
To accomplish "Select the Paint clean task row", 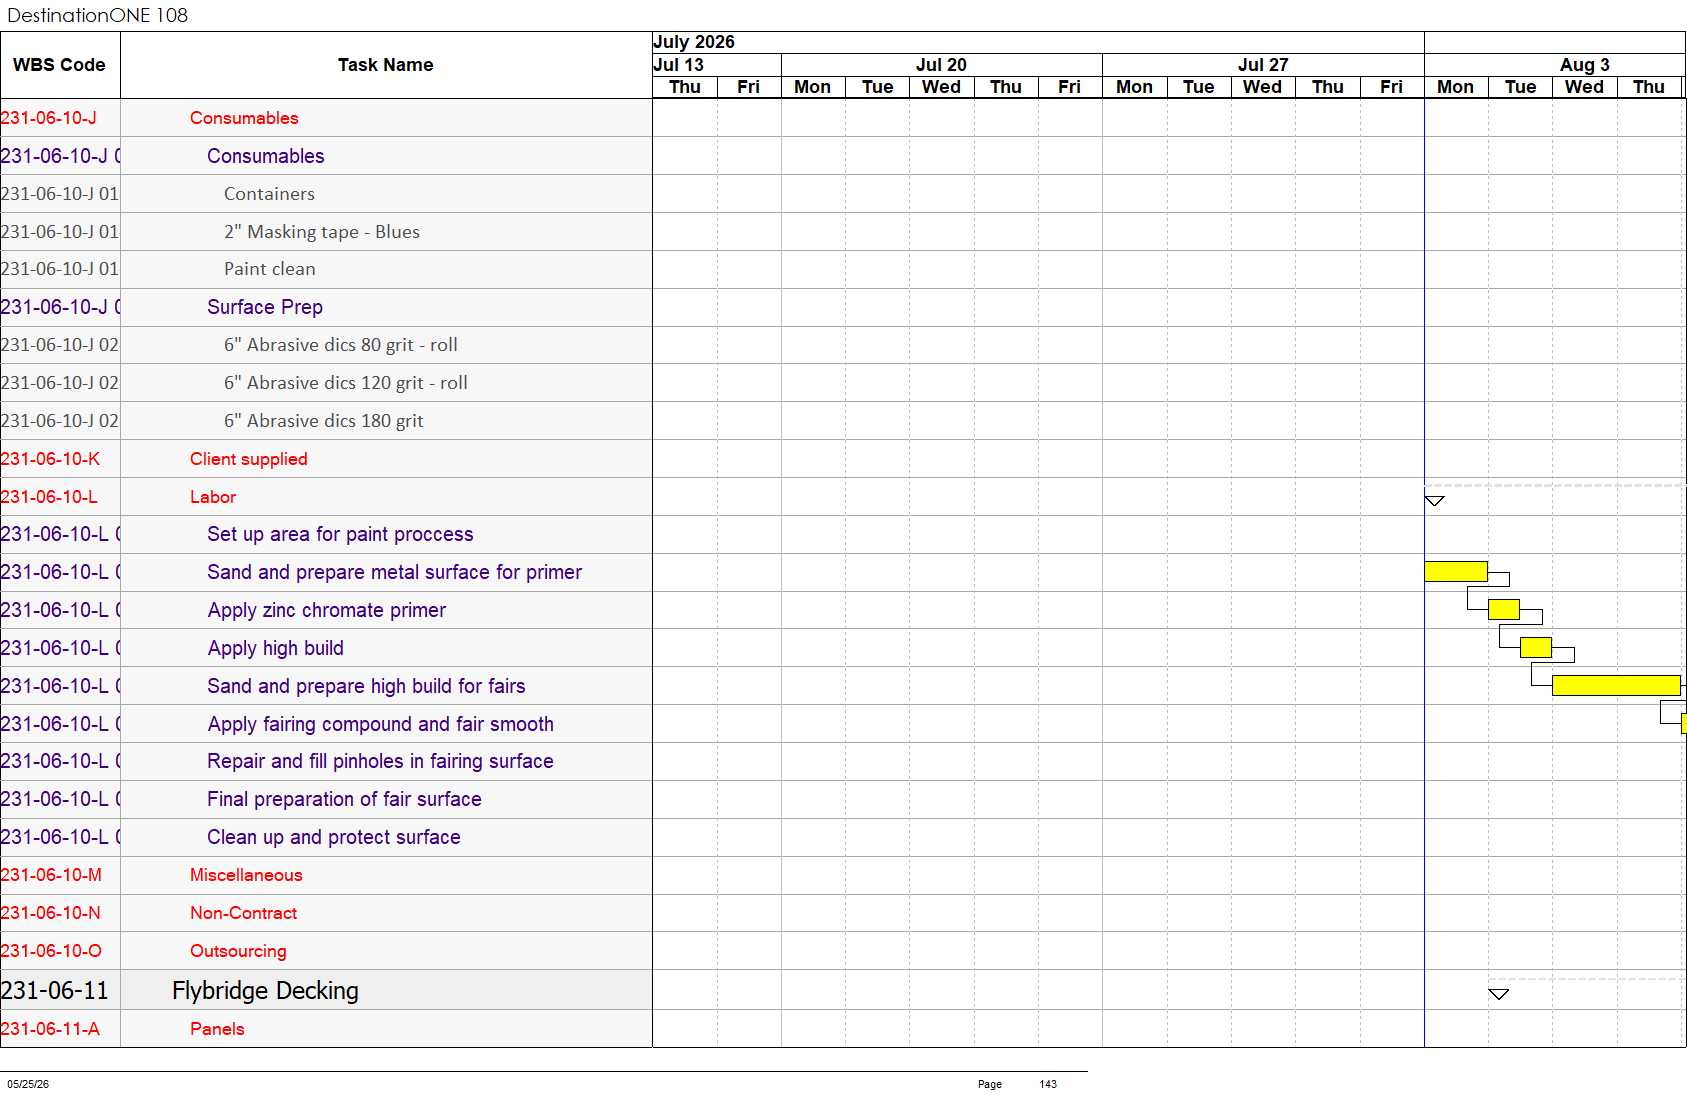I will [326, 269].
